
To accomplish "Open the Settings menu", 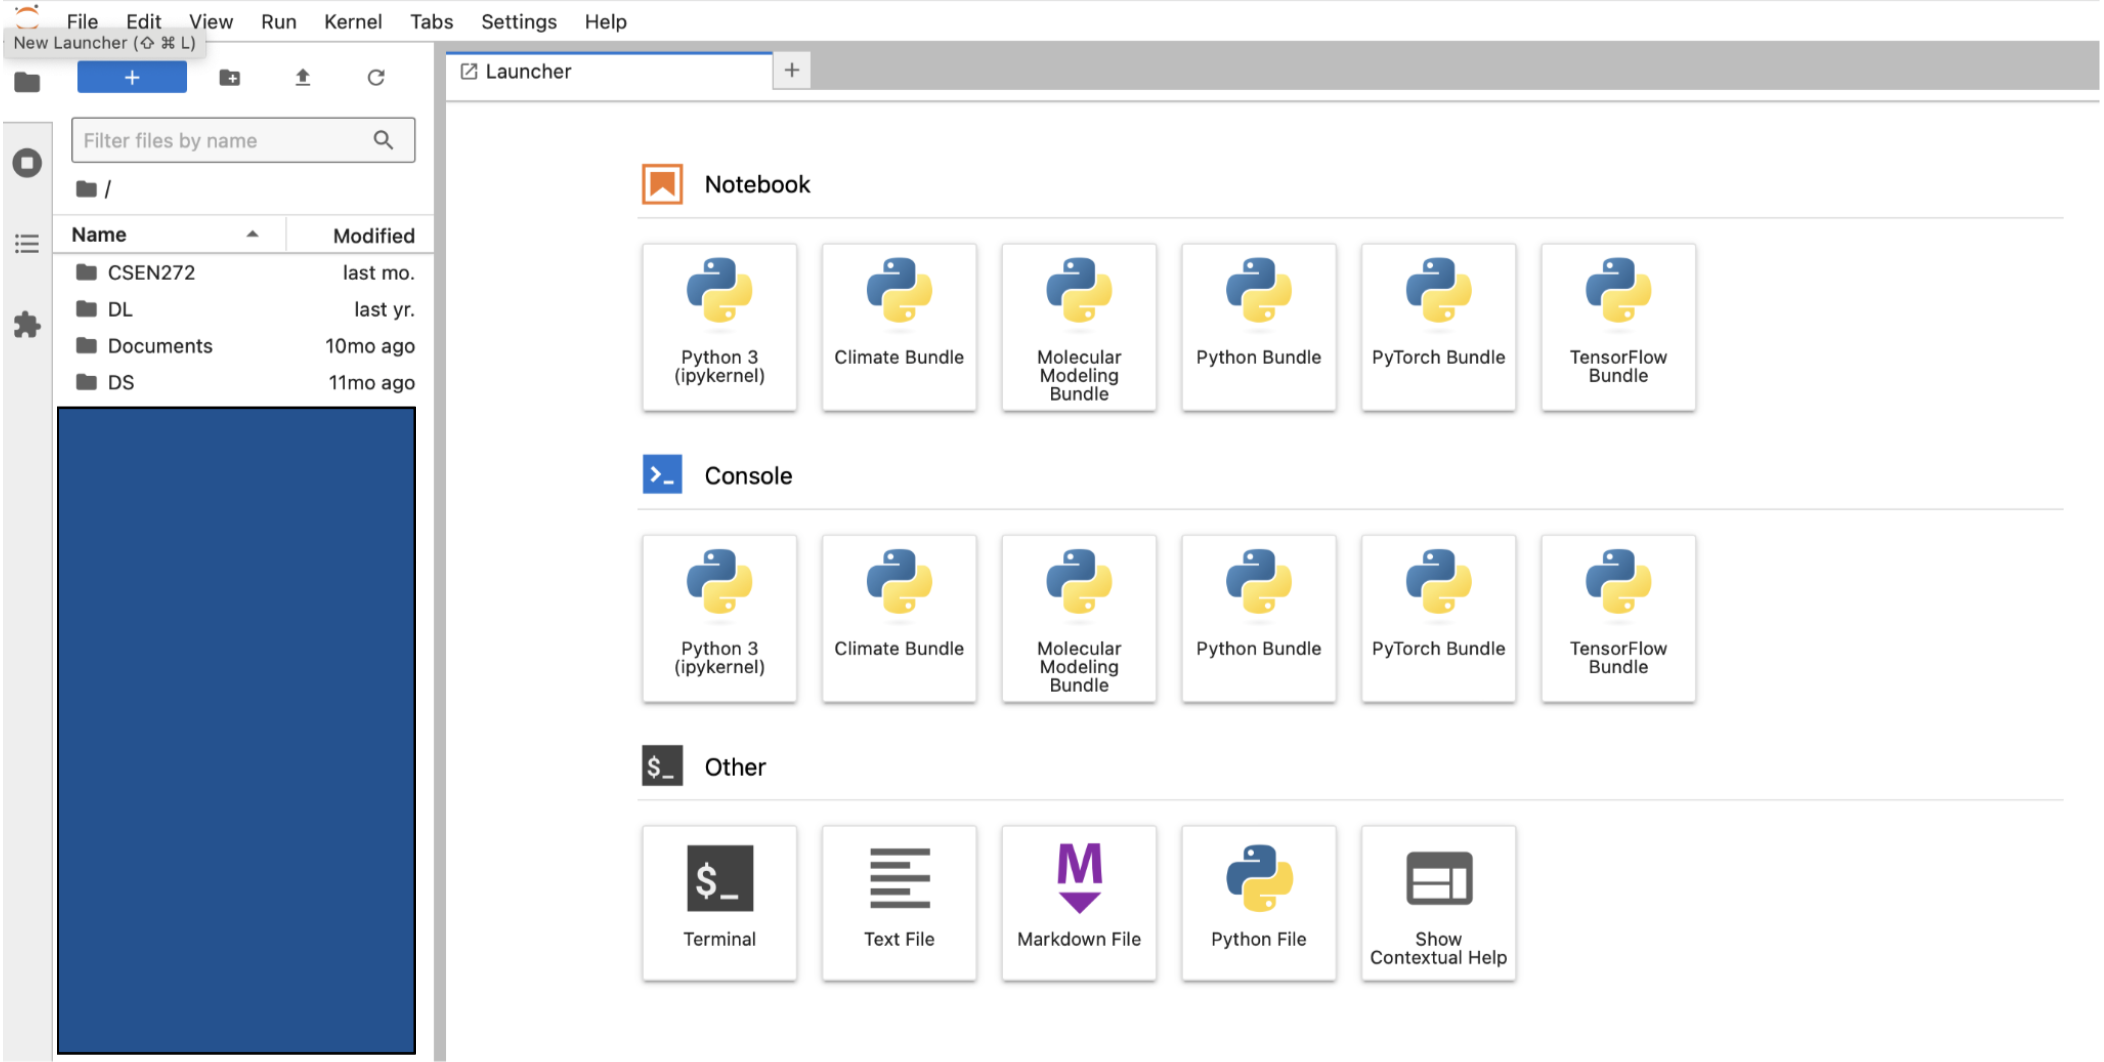I will (518, 21).
